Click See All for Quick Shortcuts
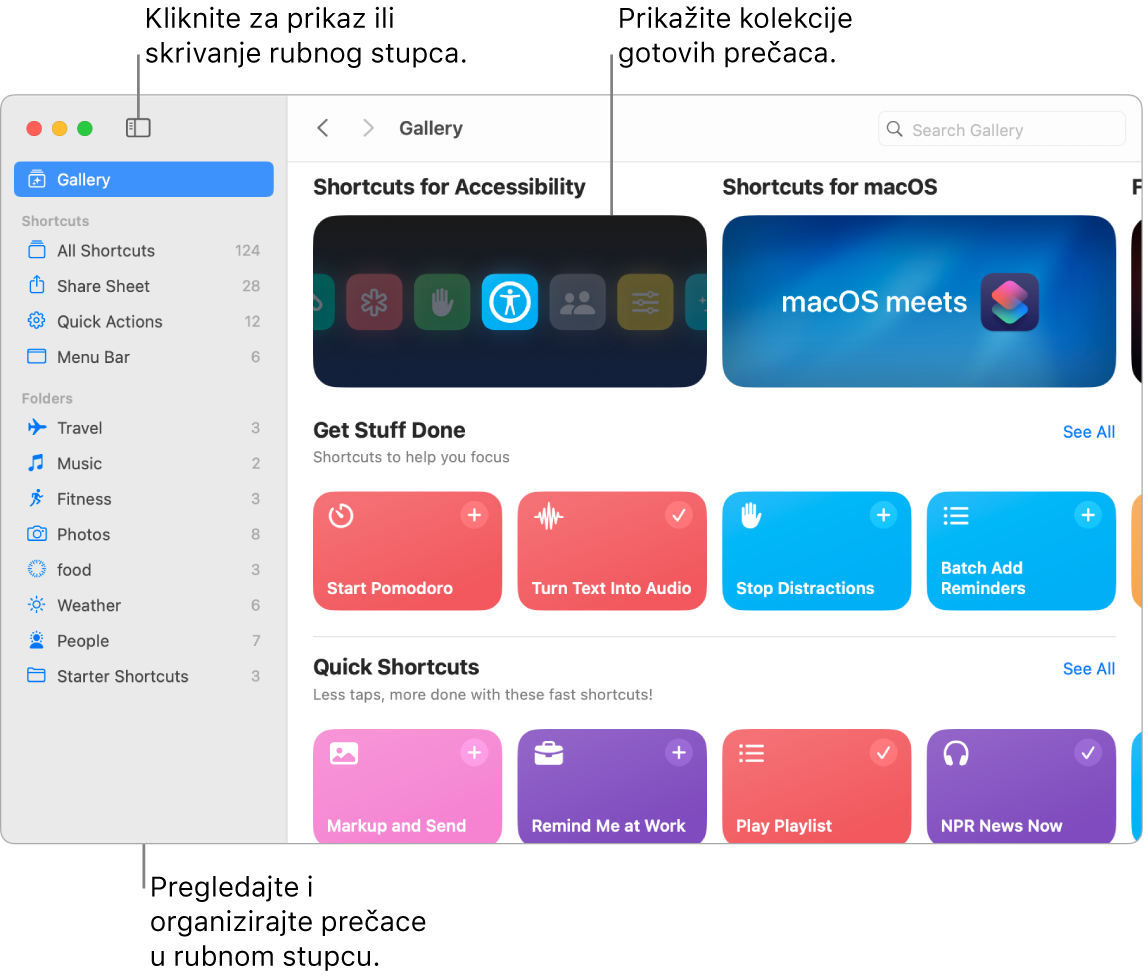The image size is (1144, 979). pyautogui.click(x=1089, y=669)
